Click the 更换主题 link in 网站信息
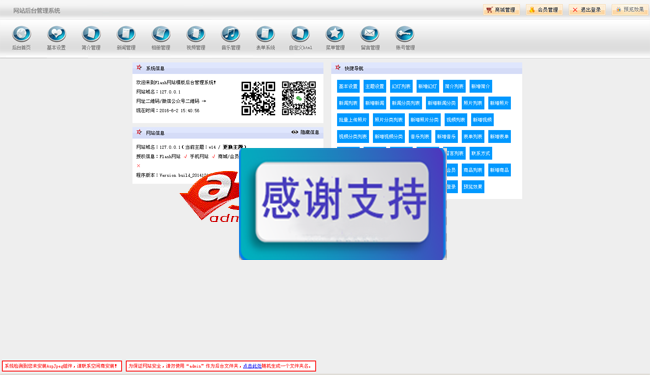The image size is (650, 375). coord(233,147)
